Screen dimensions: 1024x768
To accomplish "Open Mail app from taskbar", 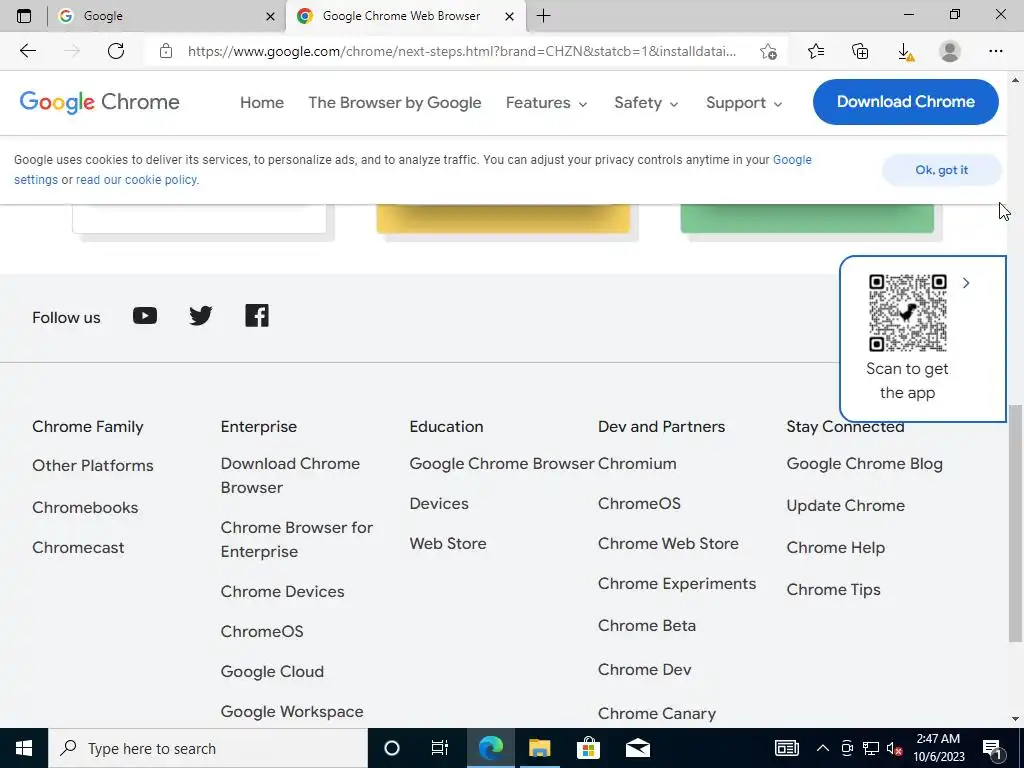I will tap(637, 748).
